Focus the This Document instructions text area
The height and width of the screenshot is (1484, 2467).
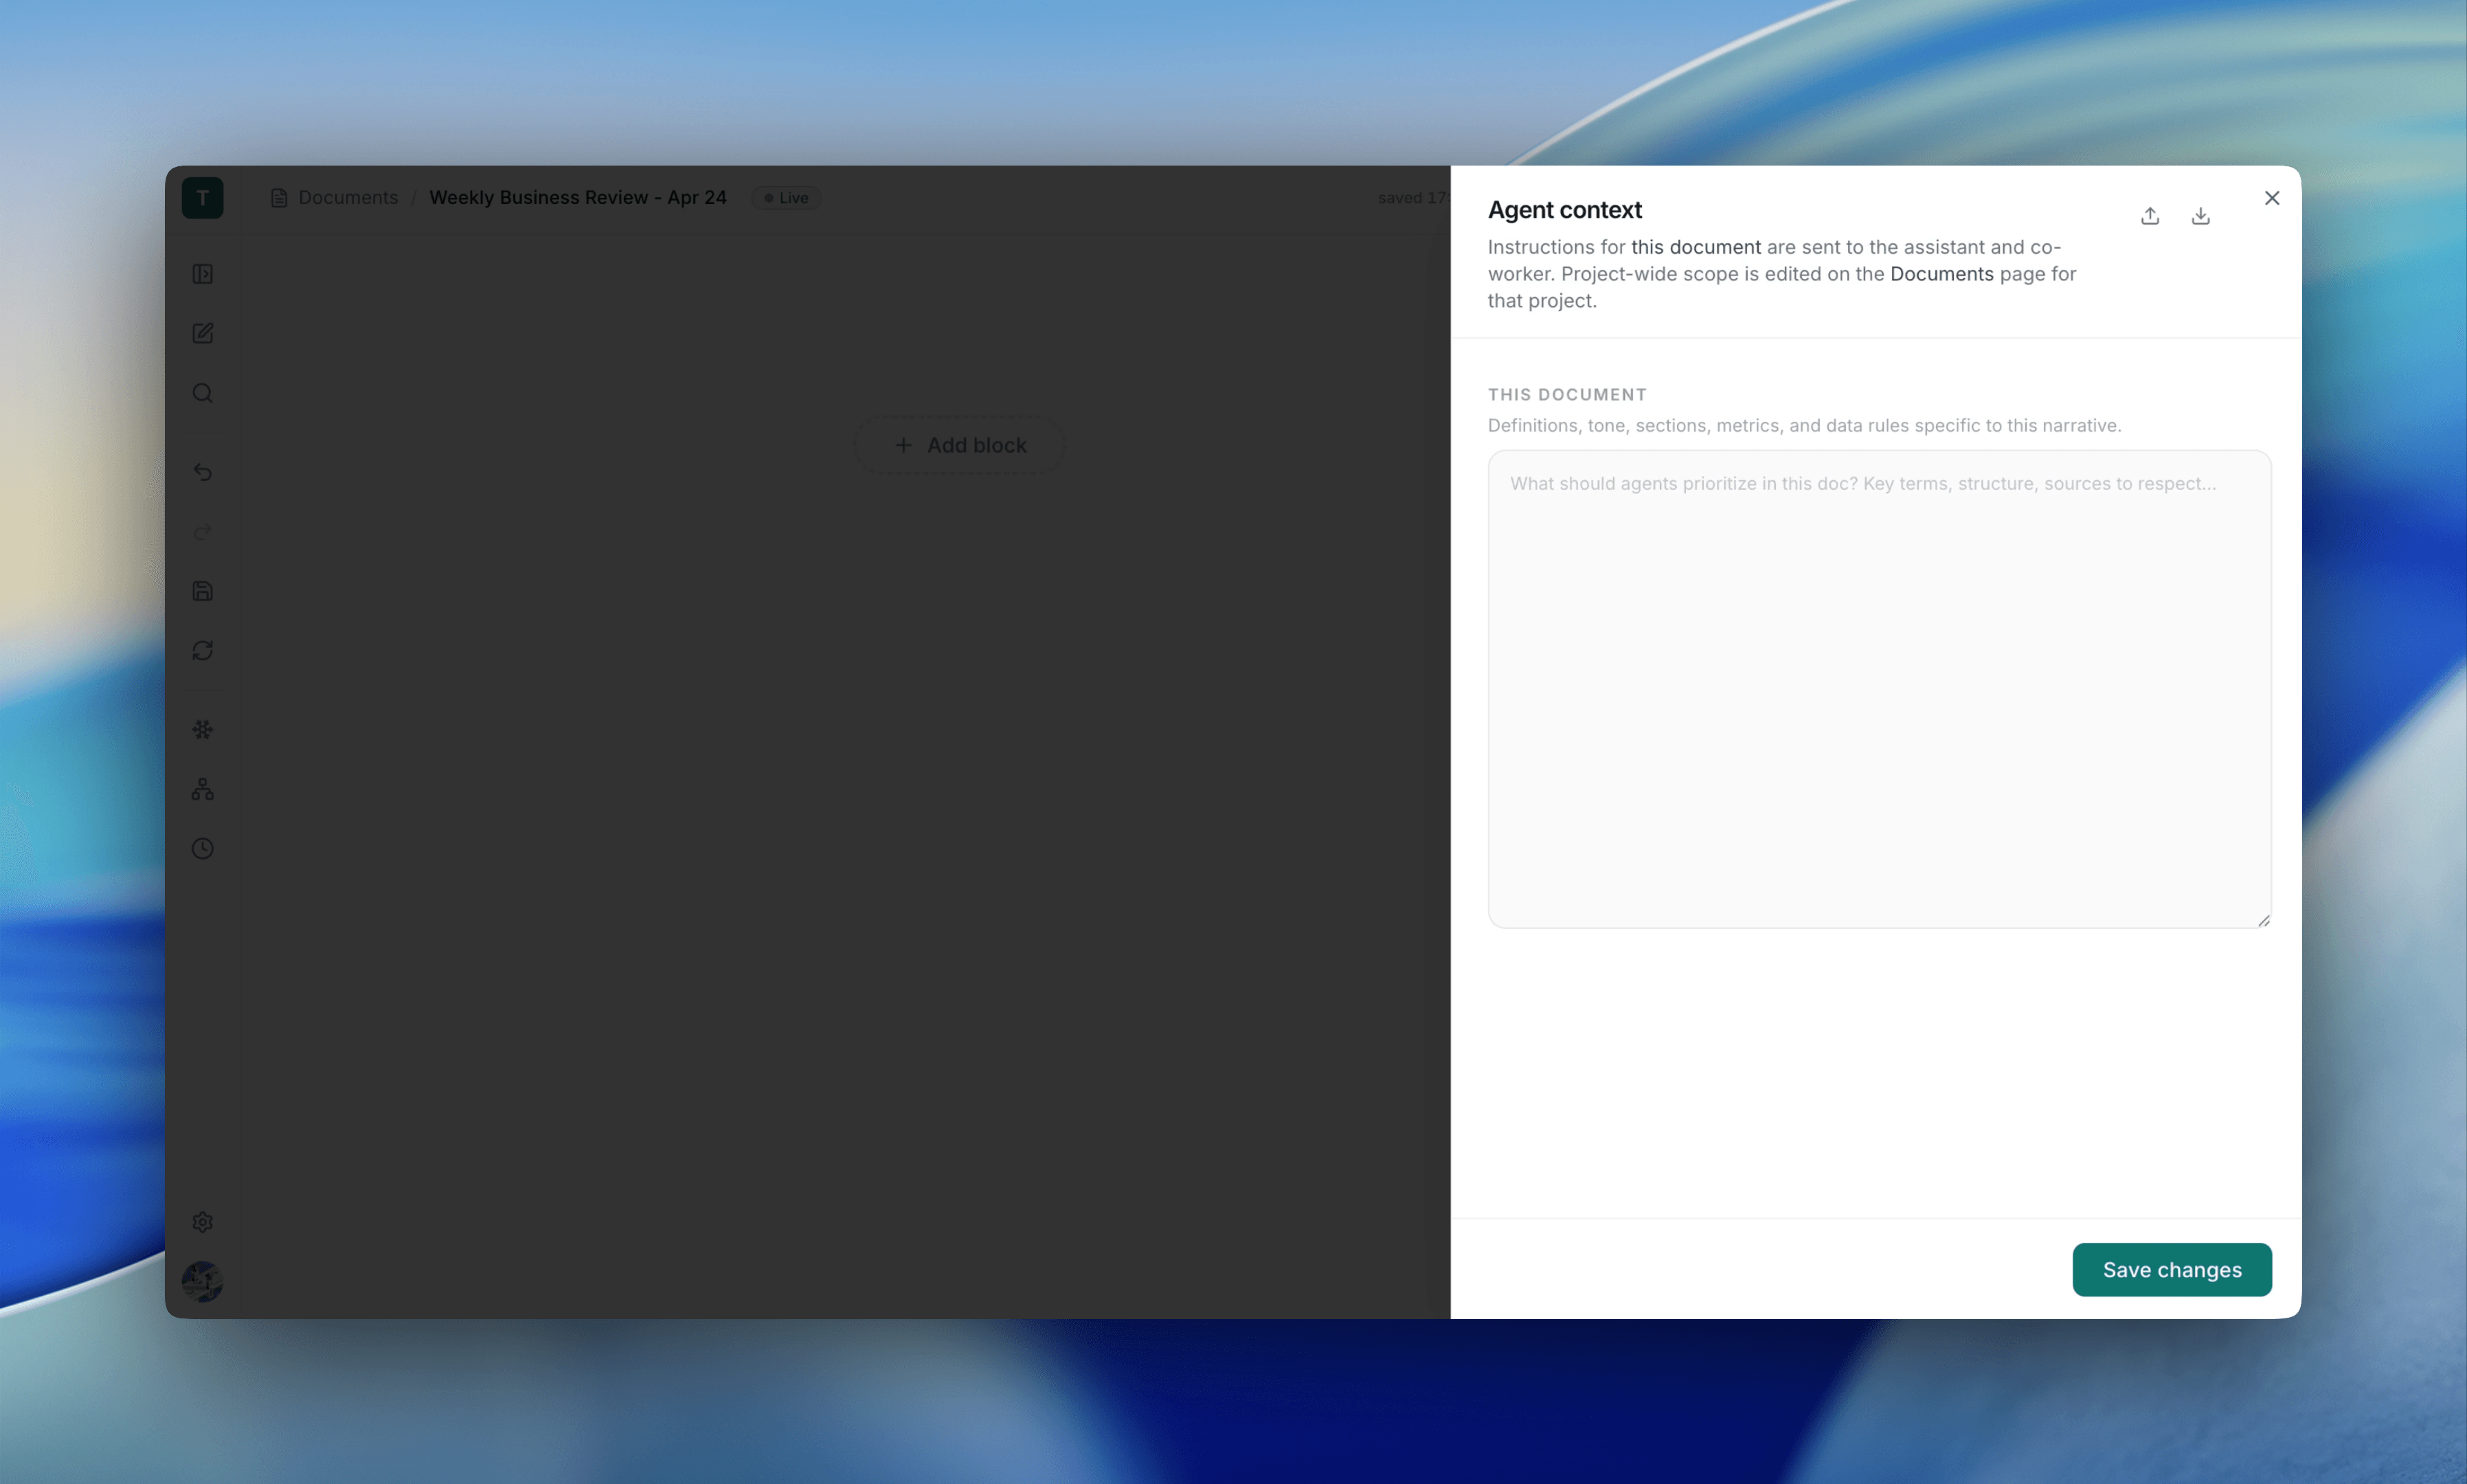pyautogui.click(x=1879, y=689)
